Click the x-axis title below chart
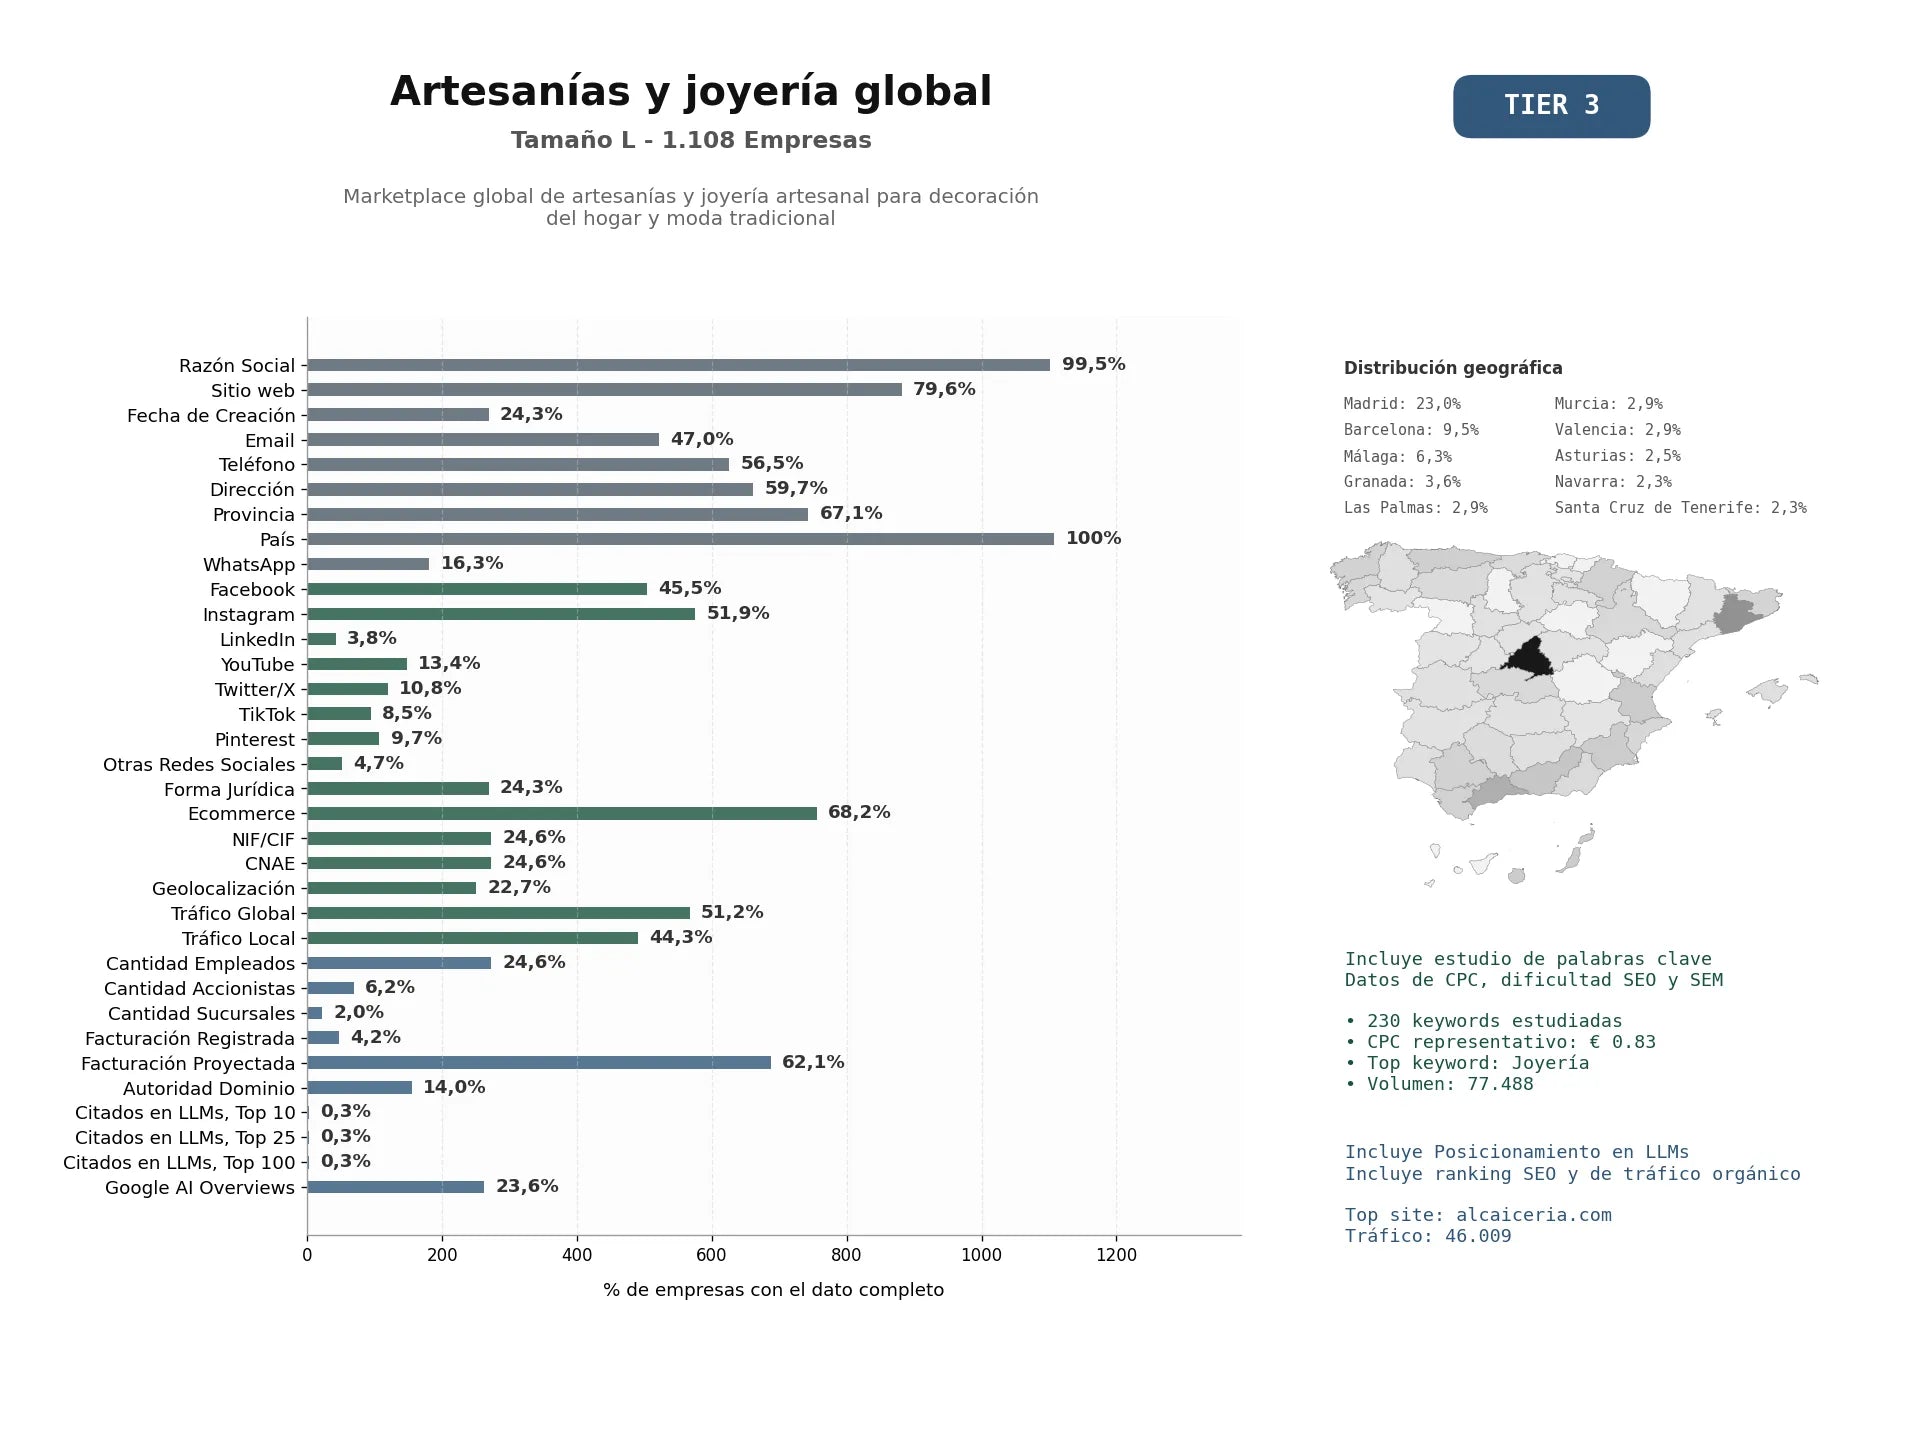The image size is (1920, 1440). click(774, 1290)
